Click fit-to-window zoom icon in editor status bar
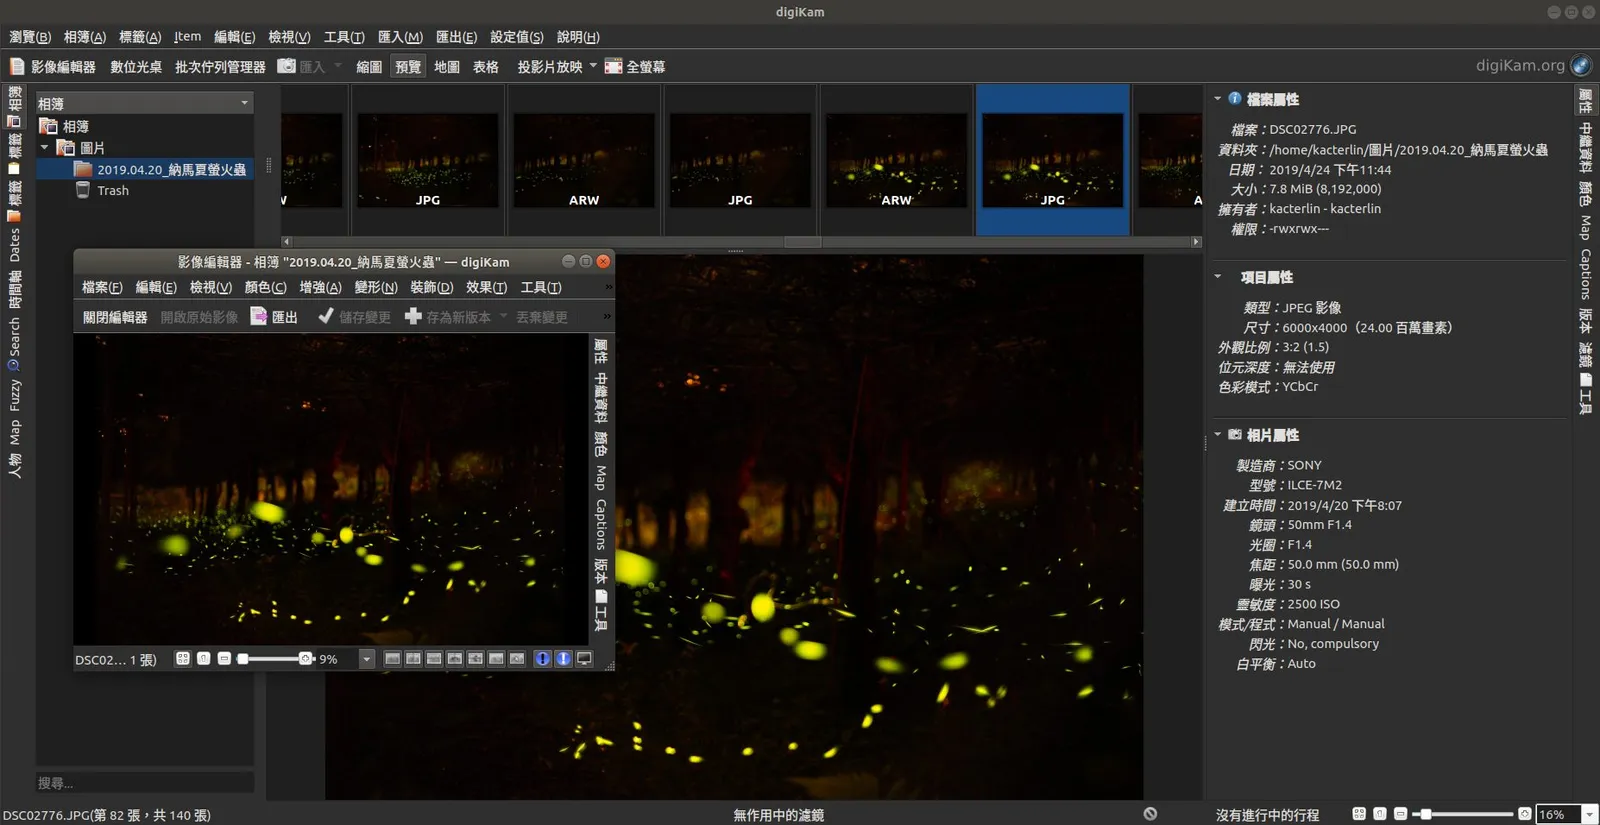This screenshot has height=825, width=1600. [x=183, y=659]
